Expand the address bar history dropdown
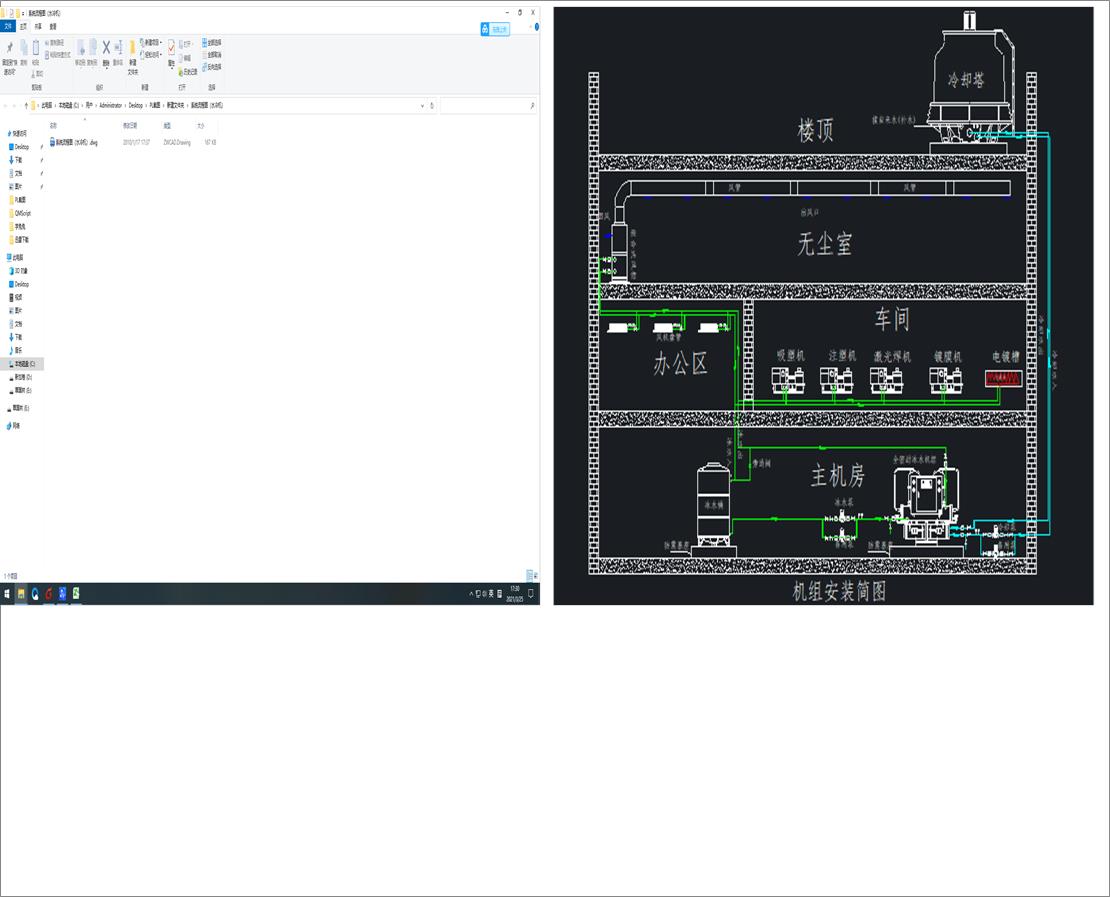This screenshot has height=897, width=1110. 423,105
